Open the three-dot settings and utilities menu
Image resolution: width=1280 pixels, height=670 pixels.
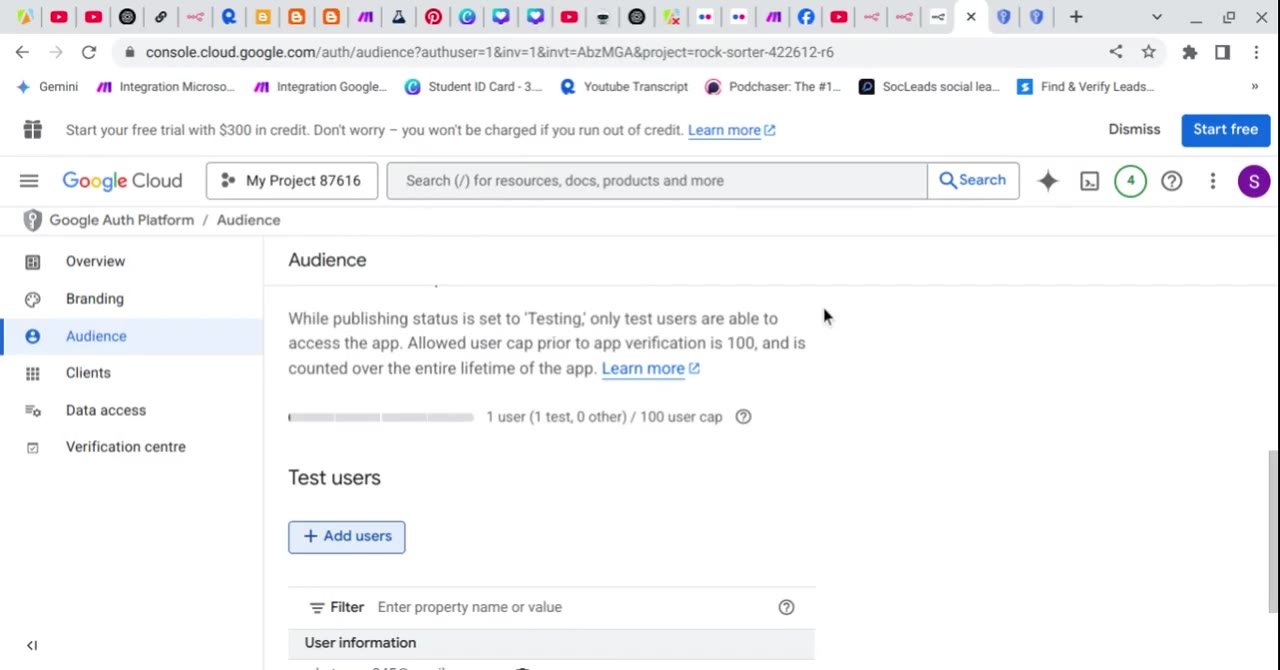[x=1213, y=181]
